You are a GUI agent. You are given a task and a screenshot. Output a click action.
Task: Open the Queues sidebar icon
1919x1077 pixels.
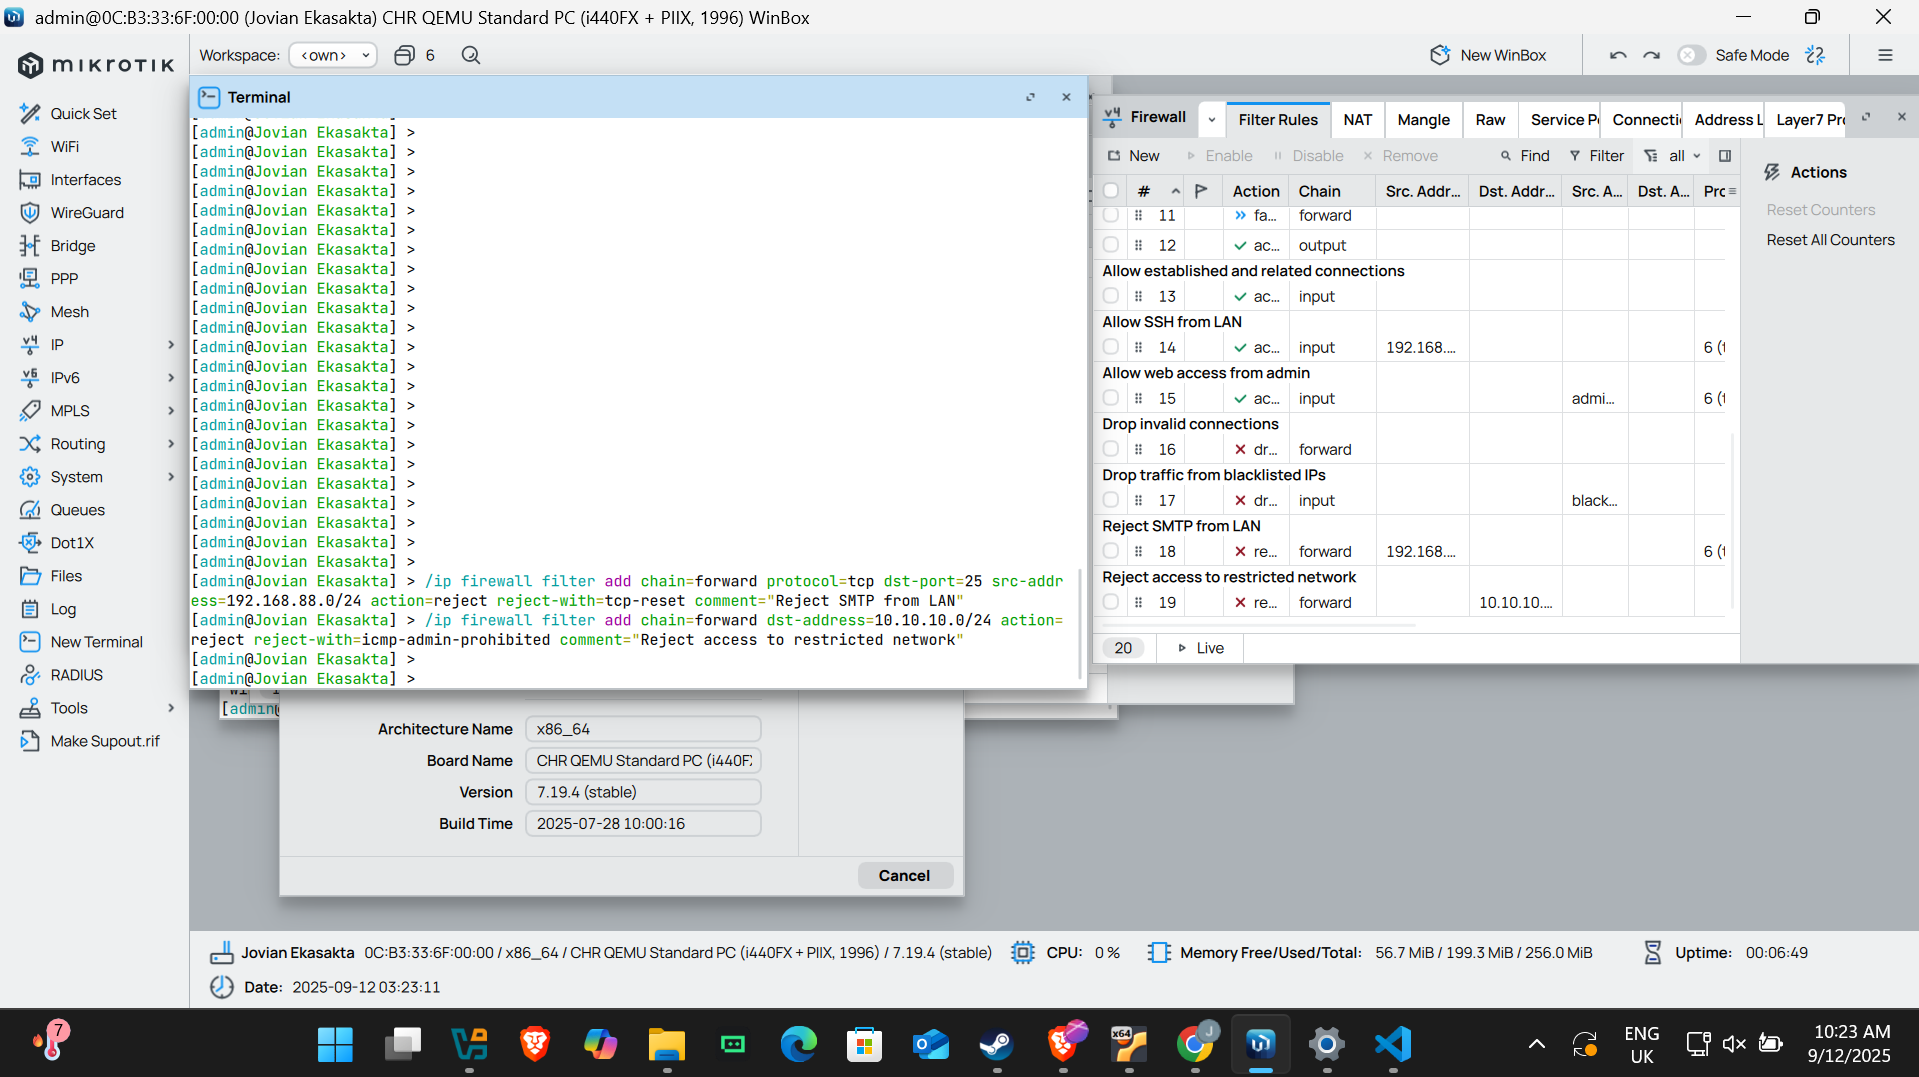pos(30,510)
